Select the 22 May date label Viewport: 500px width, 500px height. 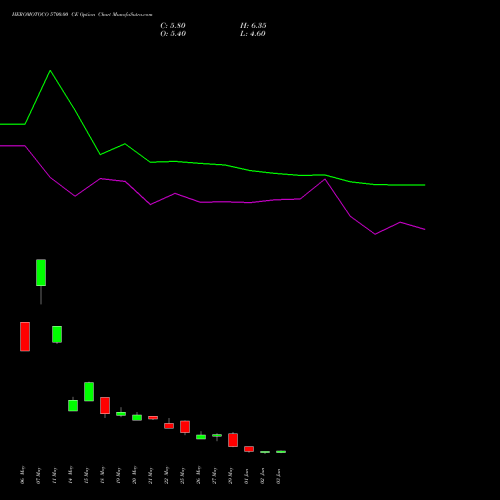tap(167, 475)
